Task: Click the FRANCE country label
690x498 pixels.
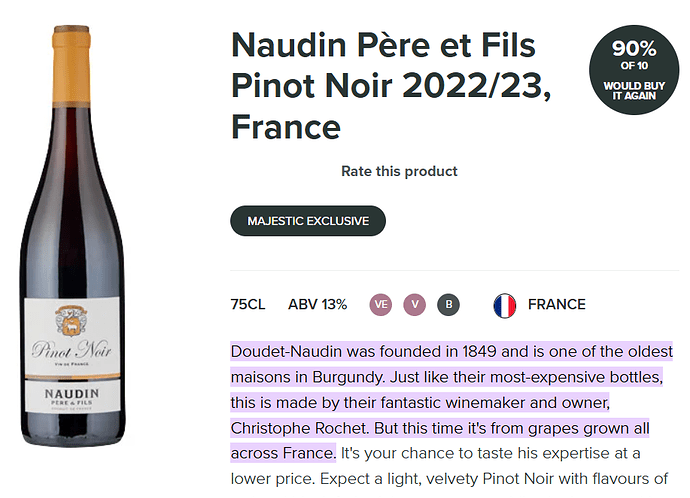Action: pos(557,304)
